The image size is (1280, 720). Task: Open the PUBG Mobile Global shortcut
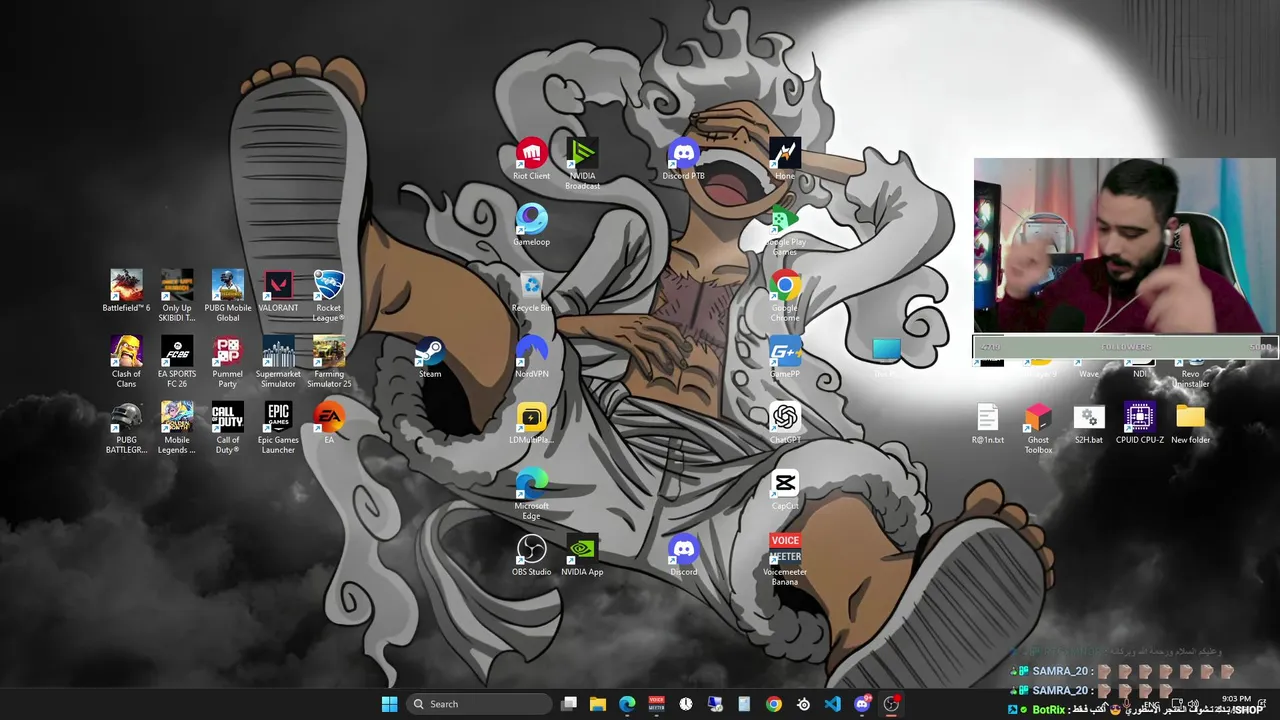click(x=228, y=295)
